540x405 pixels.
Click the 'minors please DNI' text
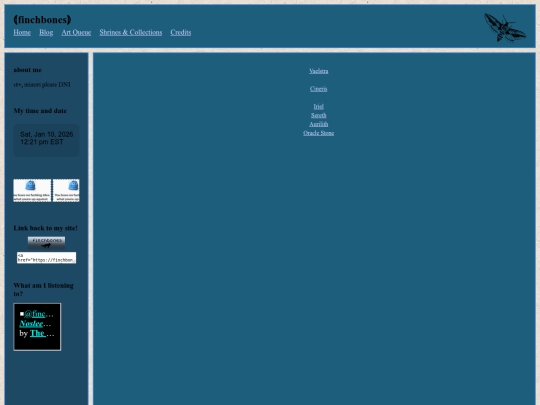[x=47, y=84]
